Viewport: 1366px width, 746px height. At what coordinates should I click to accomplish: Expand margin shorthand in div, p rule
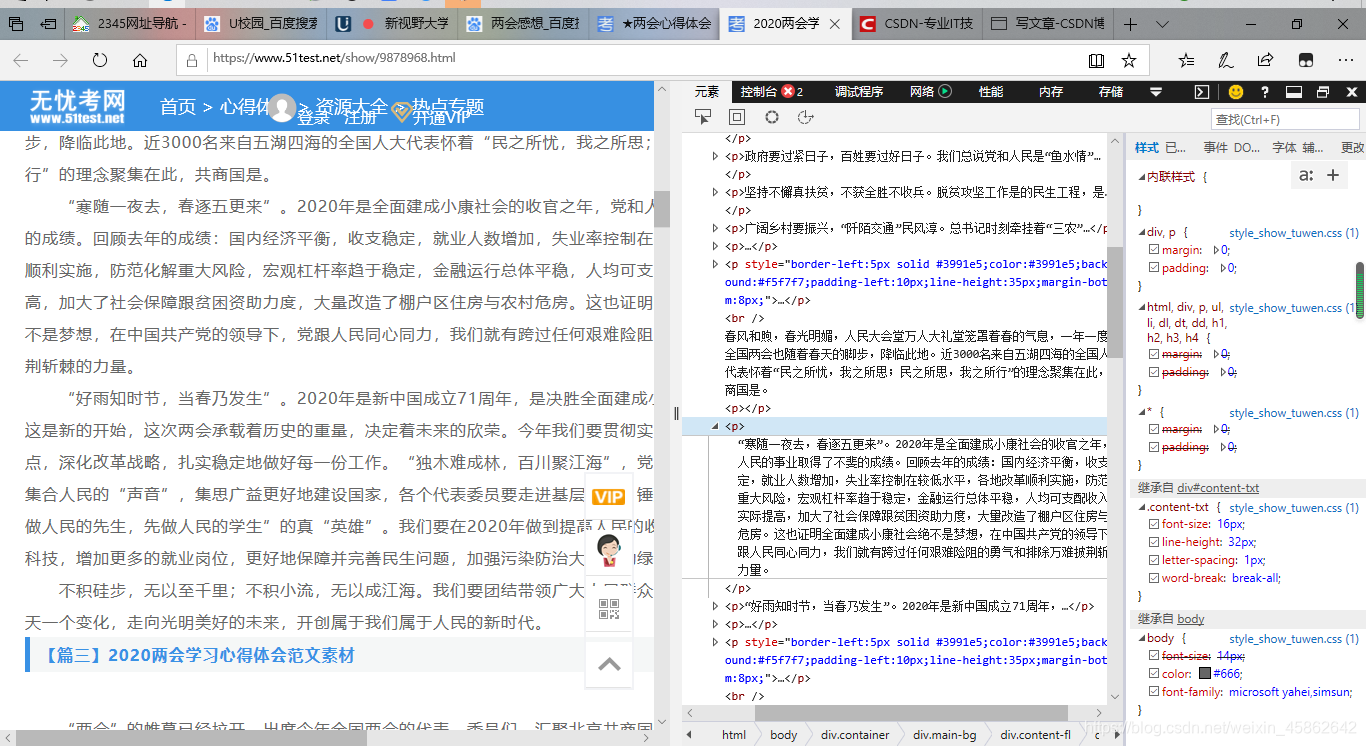coord(1217,250)
